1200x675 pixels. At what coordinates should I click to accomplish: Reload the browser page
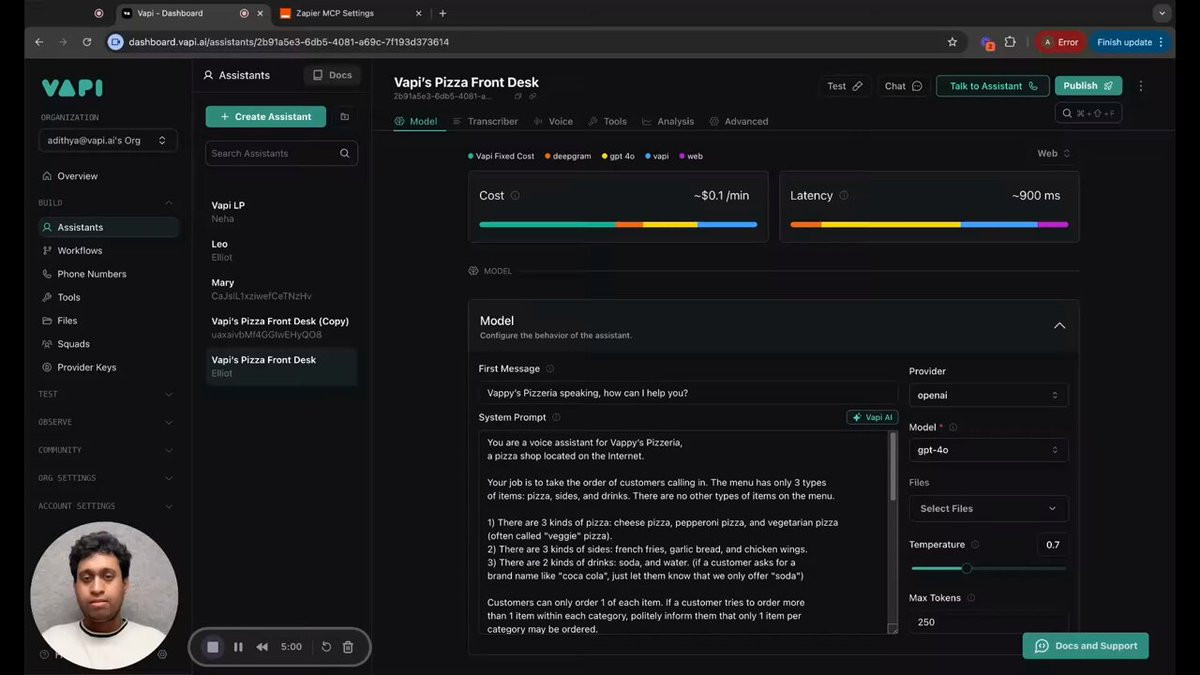point(87,42)
